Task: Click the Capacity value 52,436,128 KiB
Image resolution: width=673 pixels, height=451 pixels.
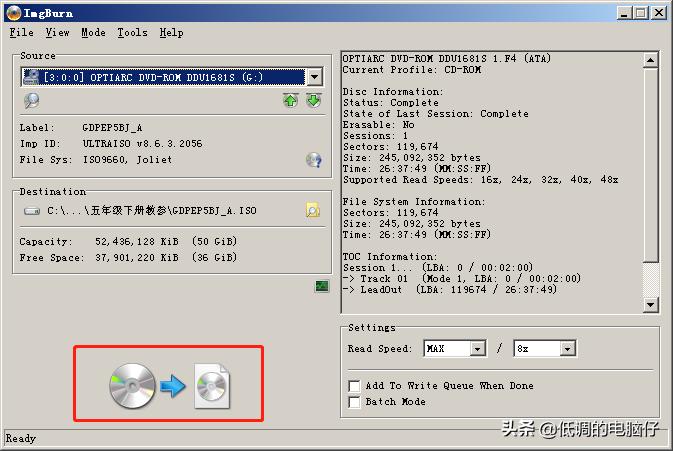Action: pyautogui.click(x=137, y=242)
